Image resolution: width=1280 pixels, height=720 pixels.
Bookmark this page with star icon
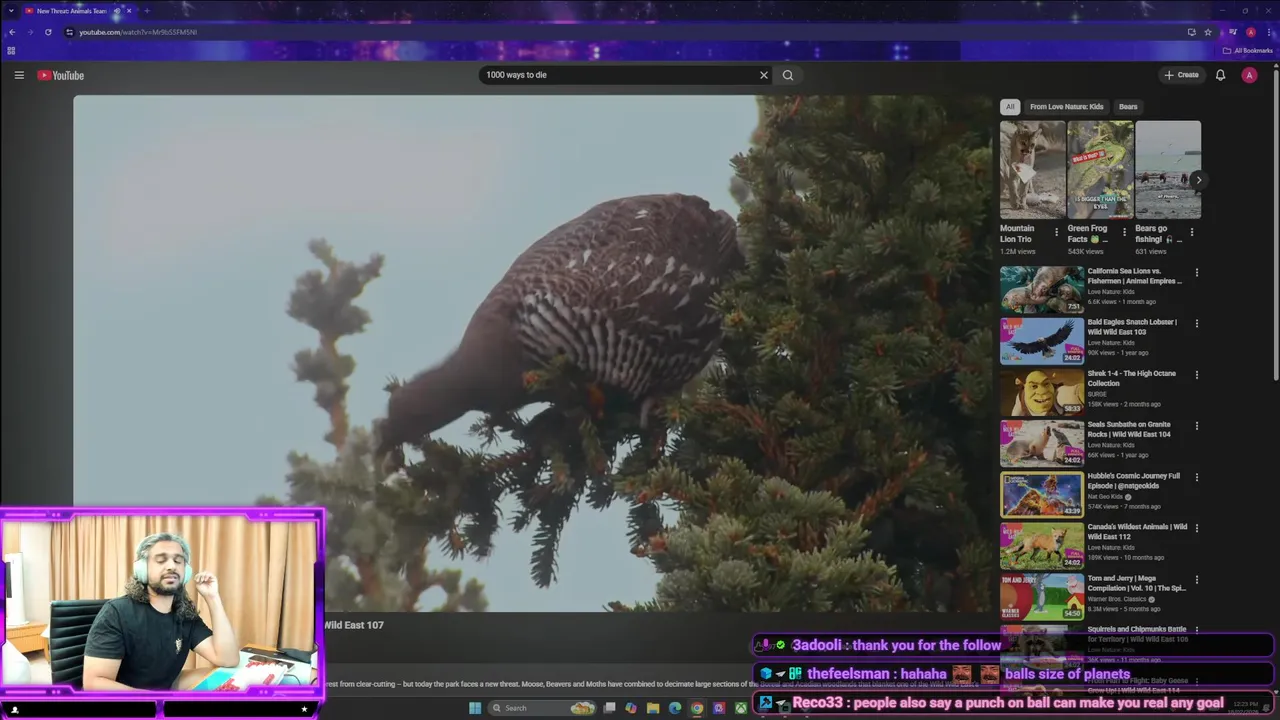pos(1208,32)
